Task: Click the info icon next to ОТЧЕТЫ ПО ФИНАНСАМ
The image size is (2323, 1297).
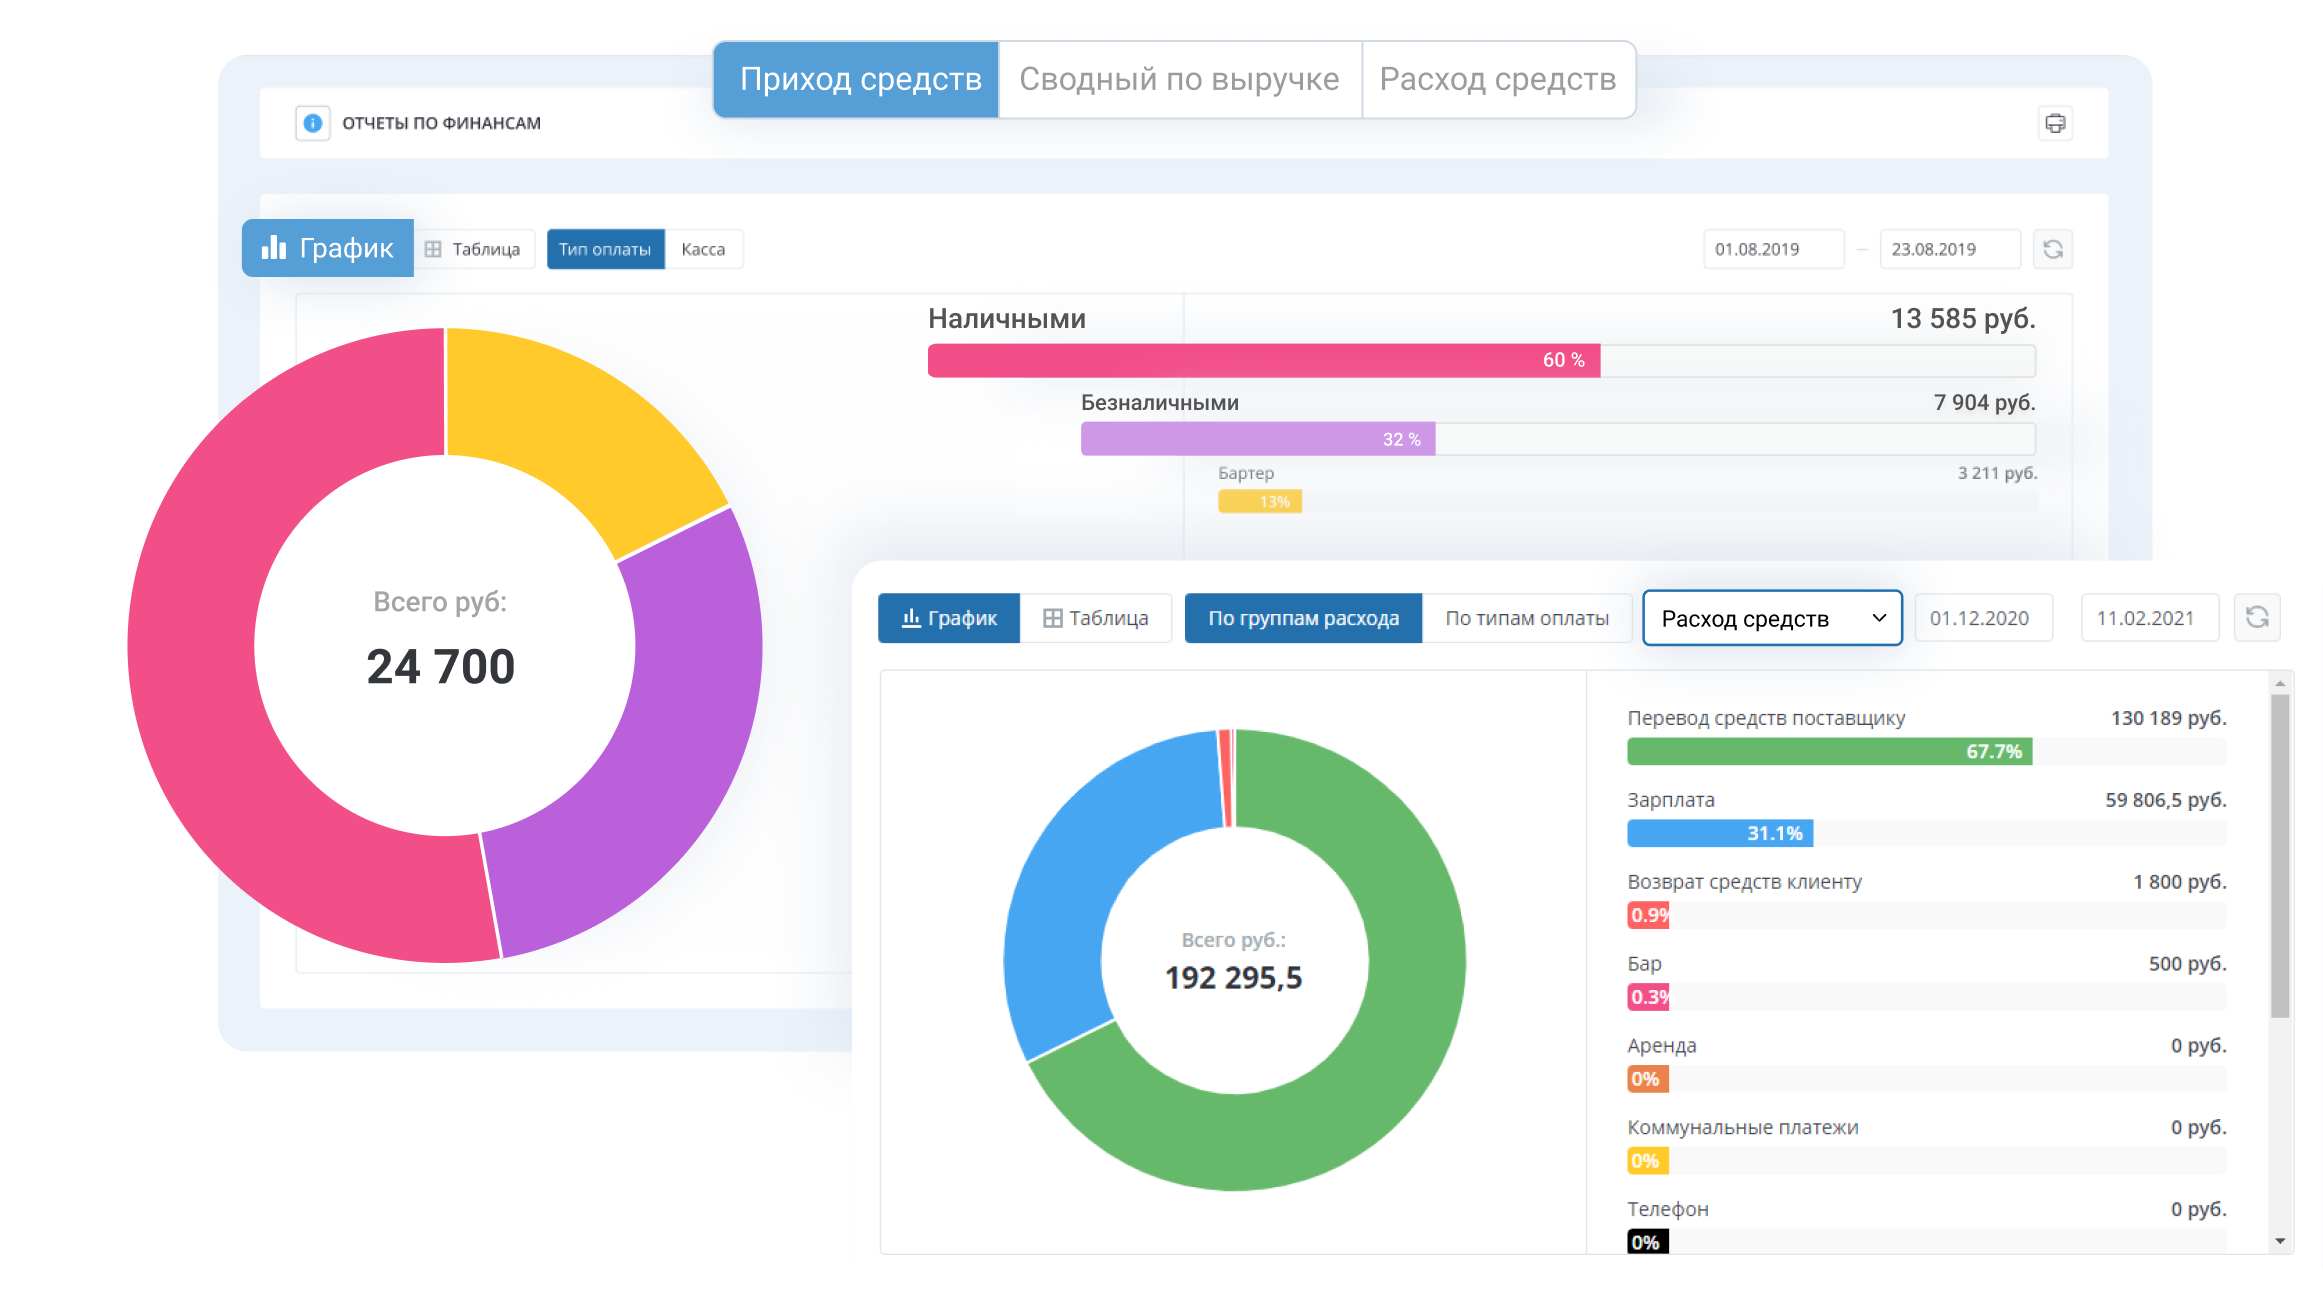Action: pyautogui.click(x=311, y=123)
